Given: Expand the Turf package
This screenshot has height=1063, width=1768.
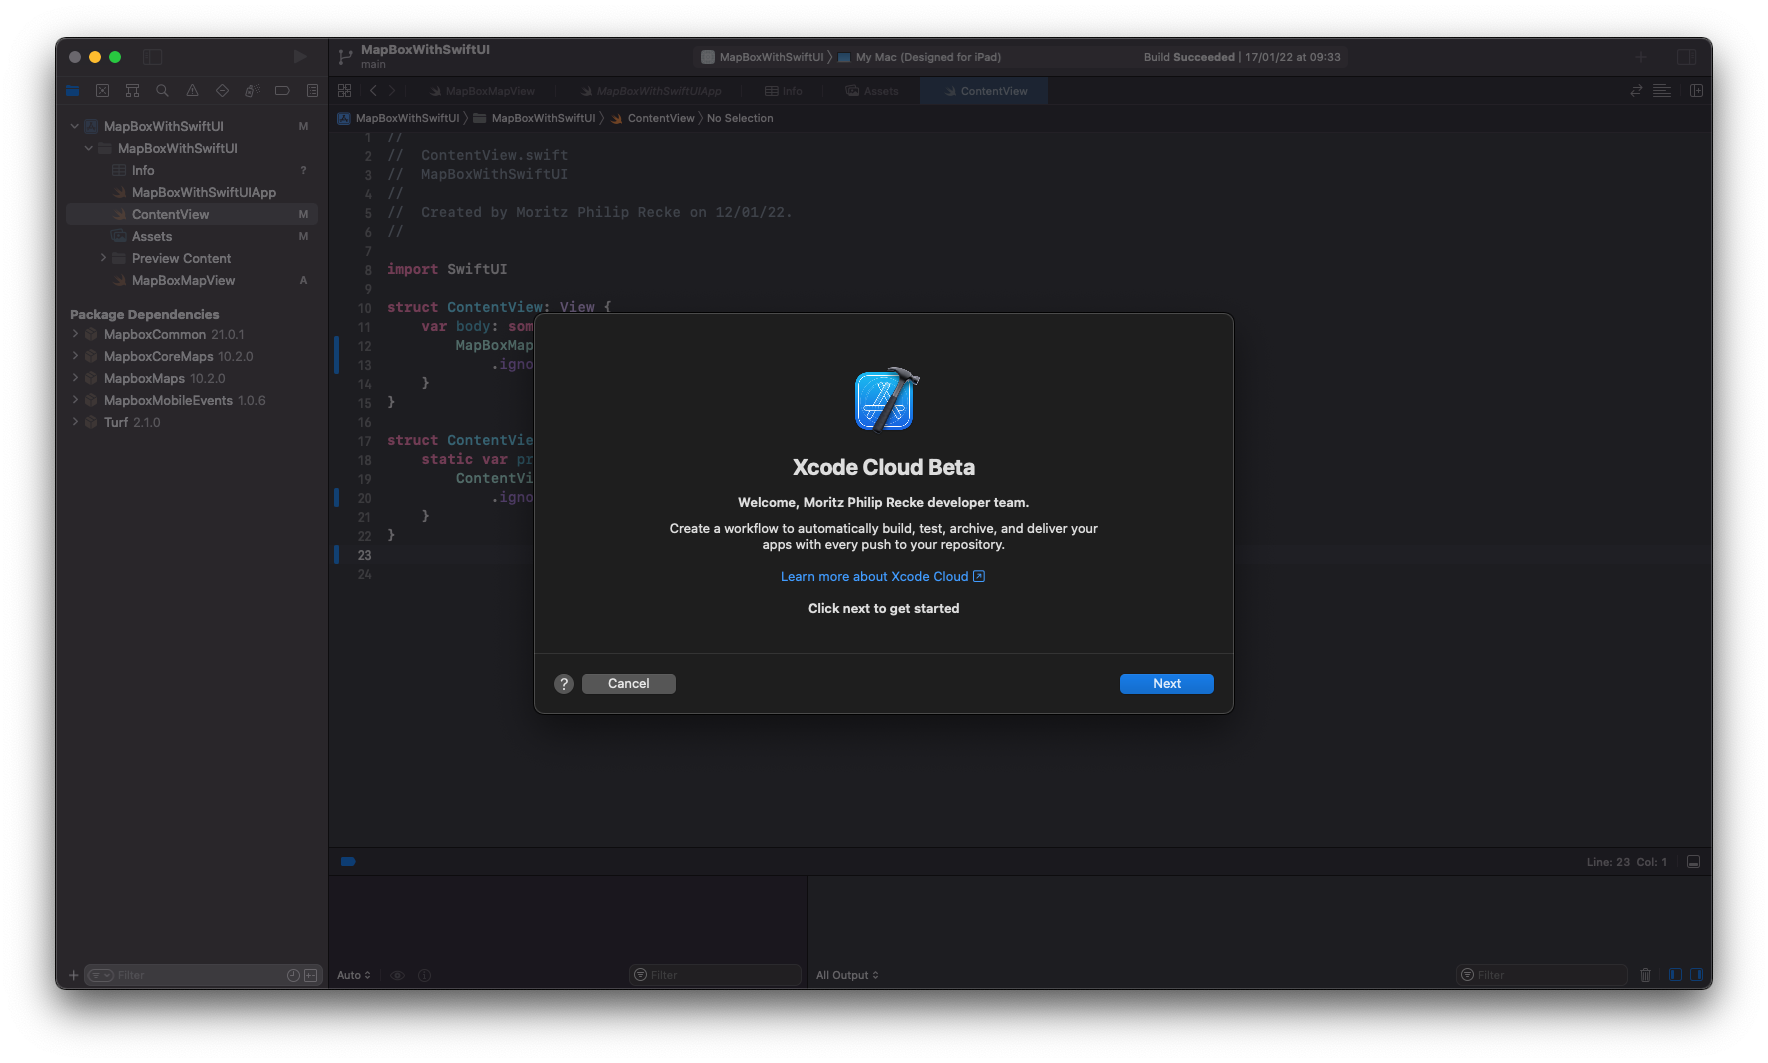Looking at the screenshot, I should coord(75,422).
